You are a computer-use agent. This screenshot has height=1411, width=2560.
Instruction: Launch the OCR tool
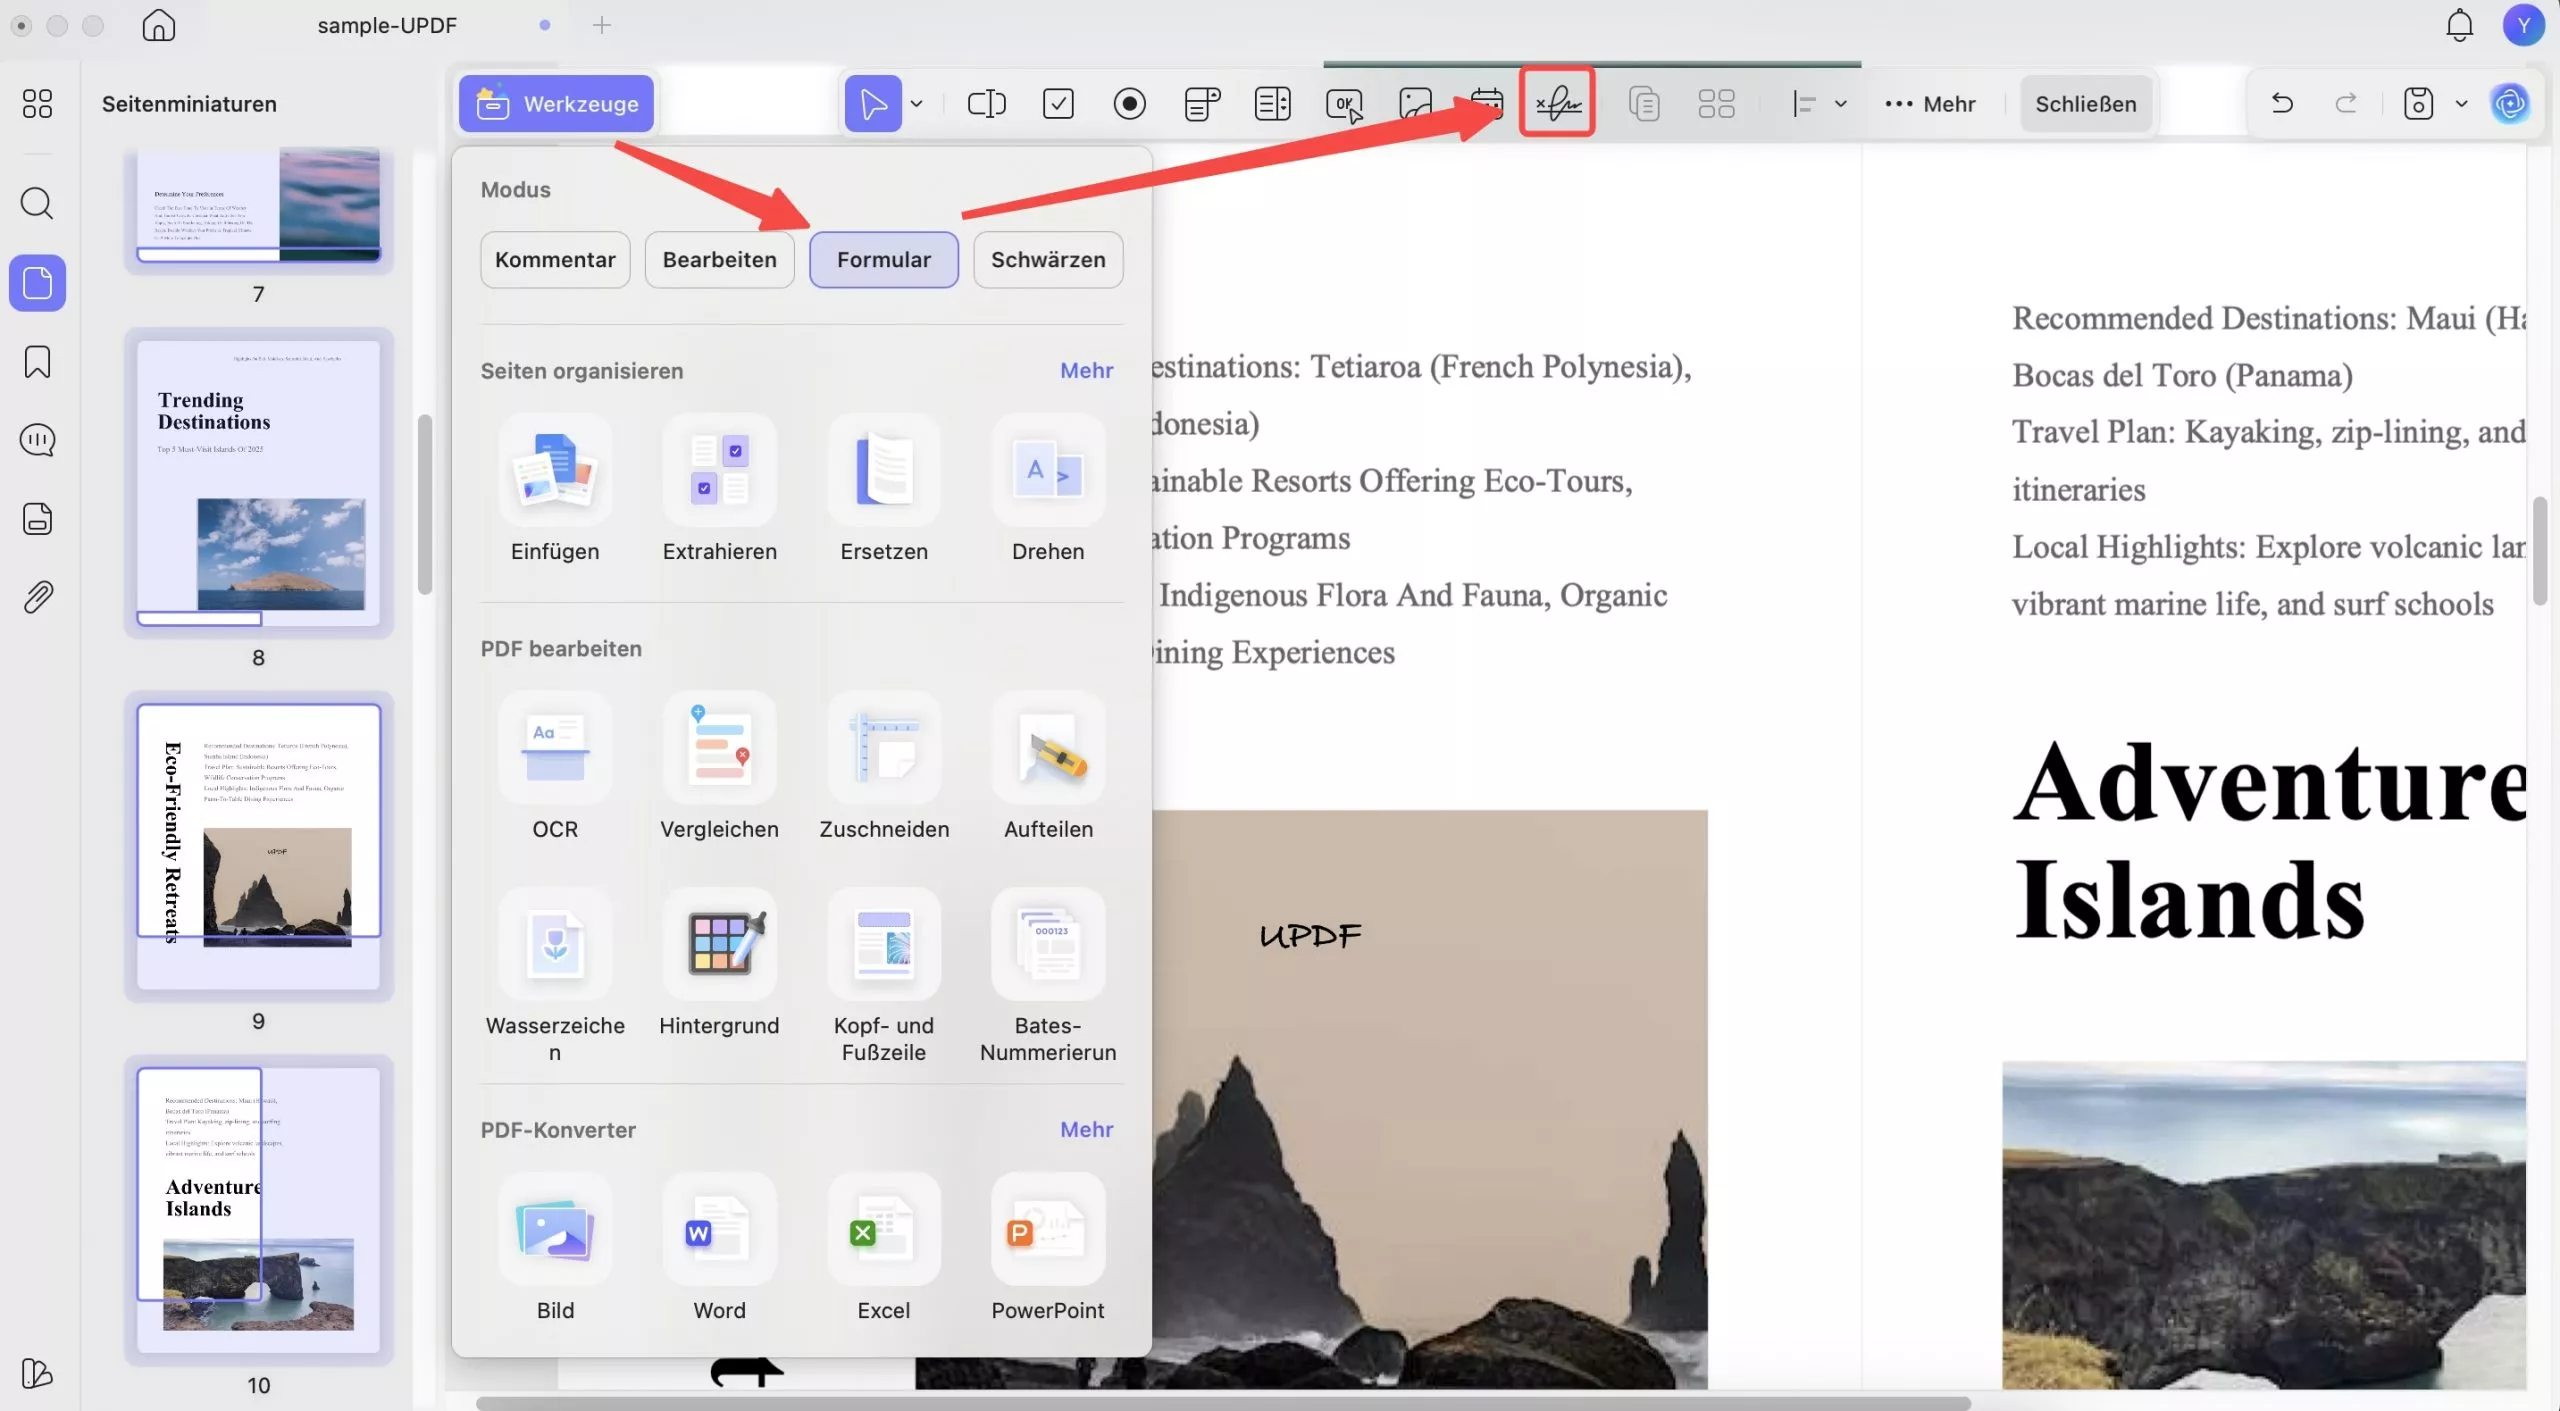tap(555, 767)
